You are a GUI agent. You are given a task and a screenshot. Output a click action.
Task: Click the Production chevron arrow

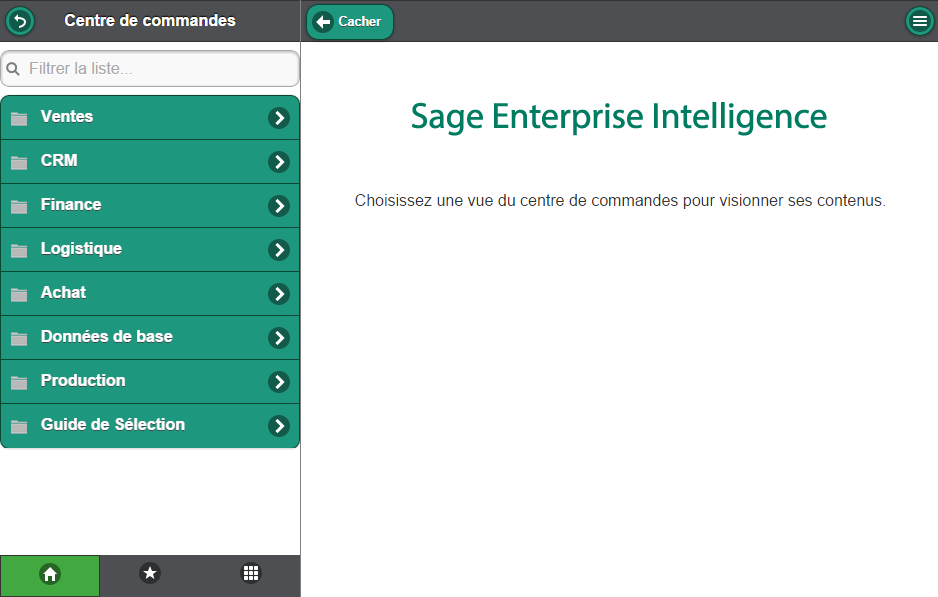coord(279,382)
